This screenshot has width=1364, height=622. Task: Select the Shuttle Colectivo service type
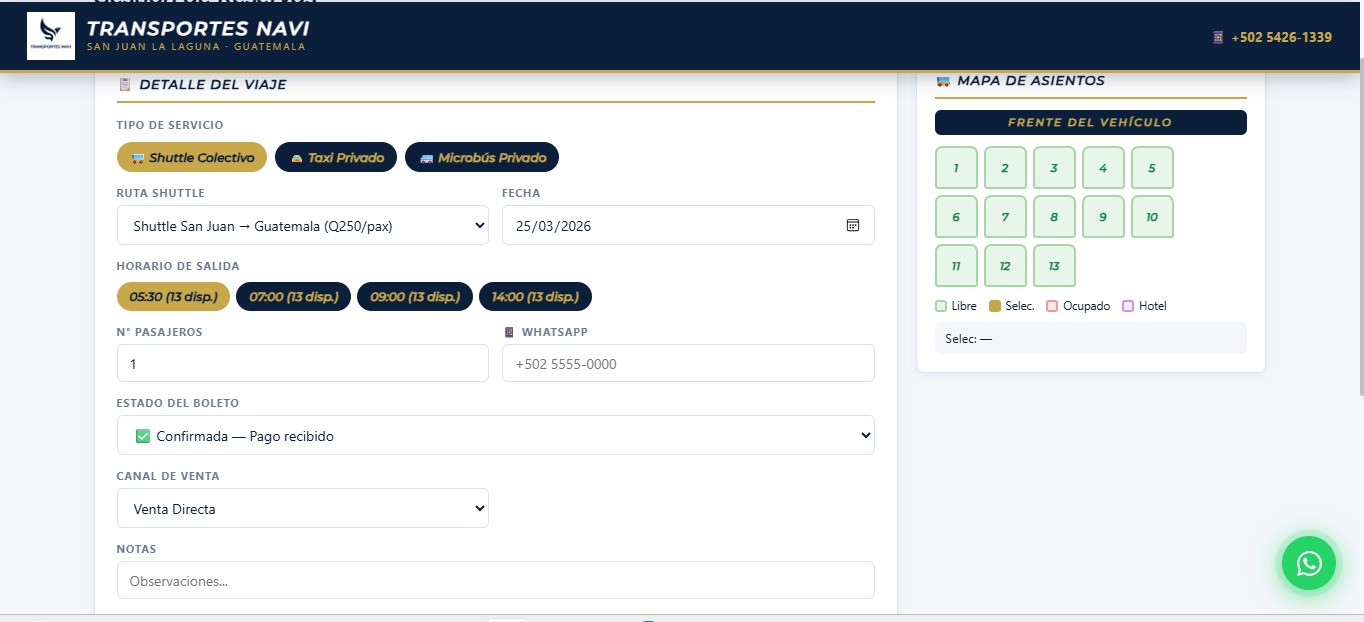(192, 157)
